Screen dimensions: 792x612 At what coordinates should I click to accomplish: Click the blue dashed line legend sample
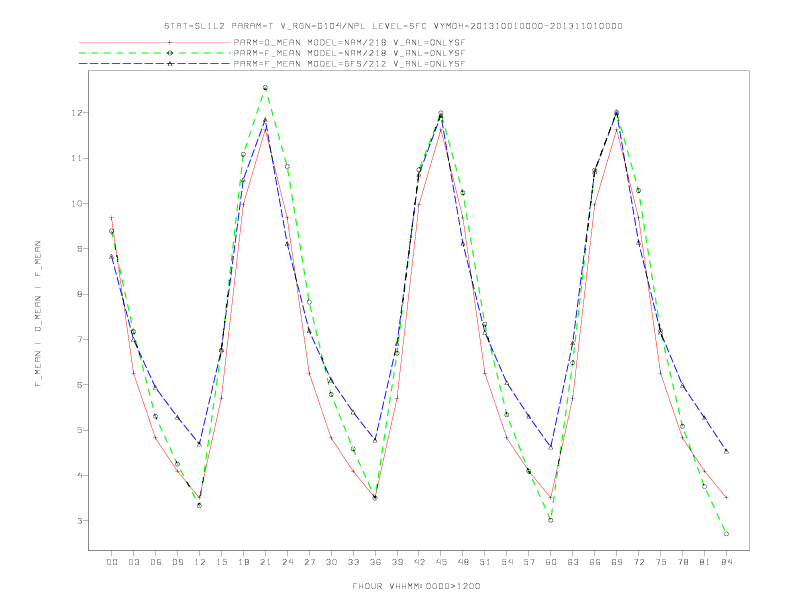coord(155,64)
